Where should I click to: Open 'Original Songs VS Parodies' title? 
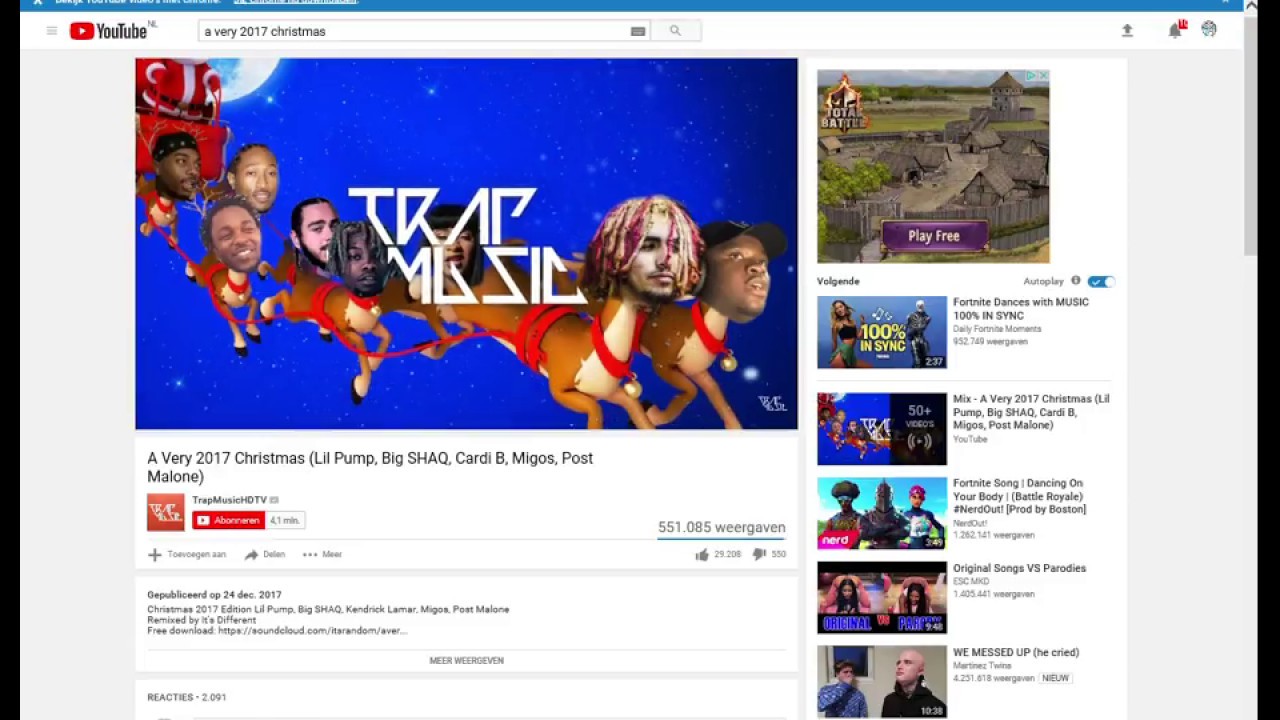tap(1019, 568)
